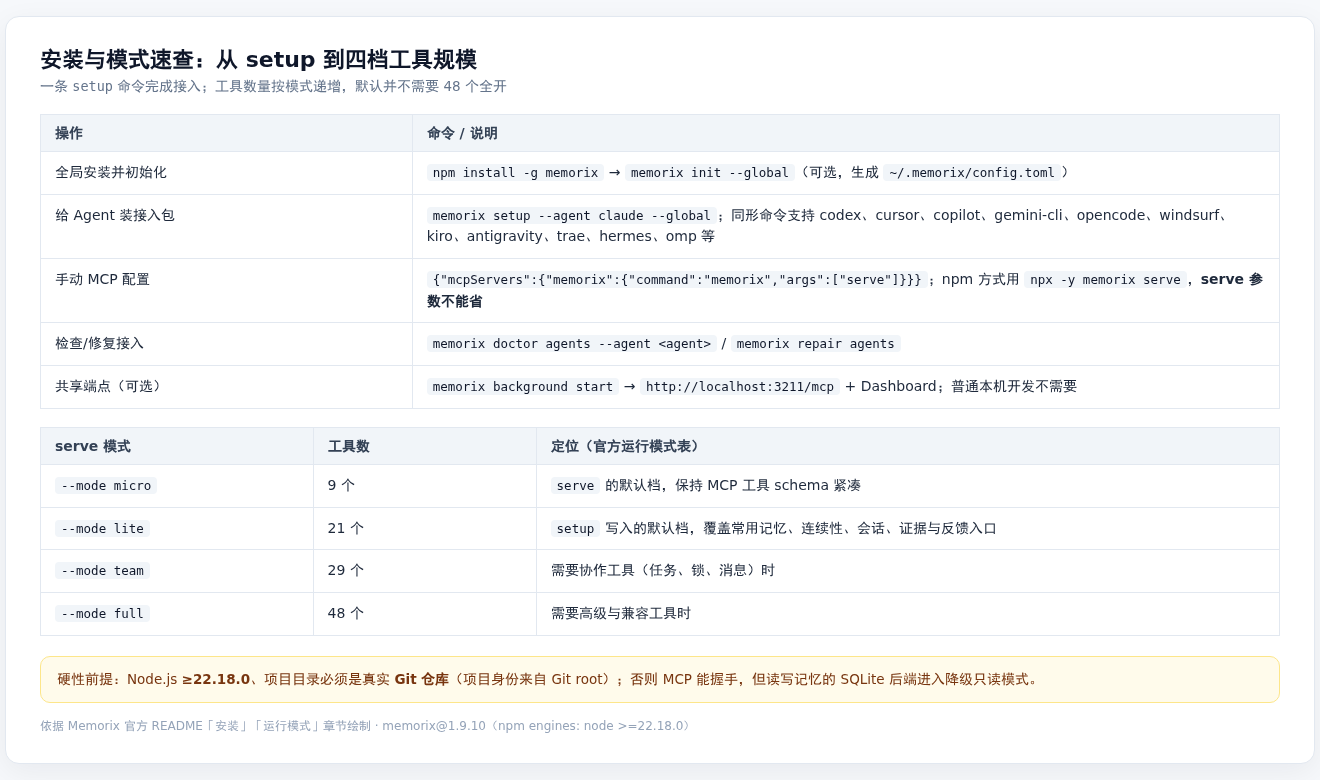Viewport: 1320px width, 780px height.
Task: Click the "需要协作工具（任务、锁、消息）时" description
Action: point(663,570)
